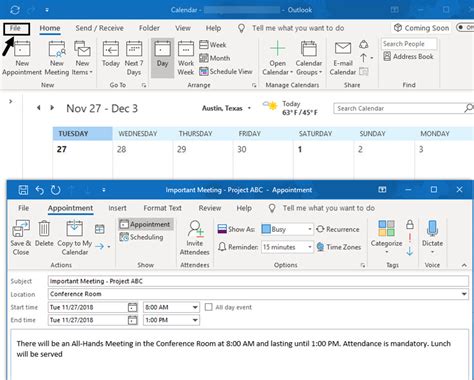The height and width of the screenshot is (380, 474).
Task: Open Calendar Groups dropdown
Action: 309,58
